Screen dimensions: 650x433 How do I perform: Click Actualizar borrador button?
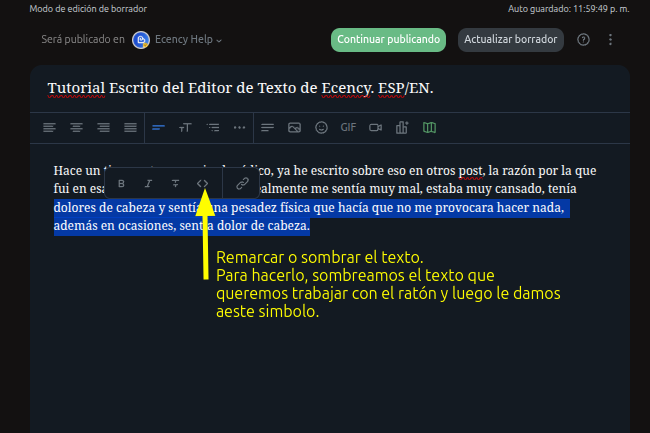tap(511, 40)
